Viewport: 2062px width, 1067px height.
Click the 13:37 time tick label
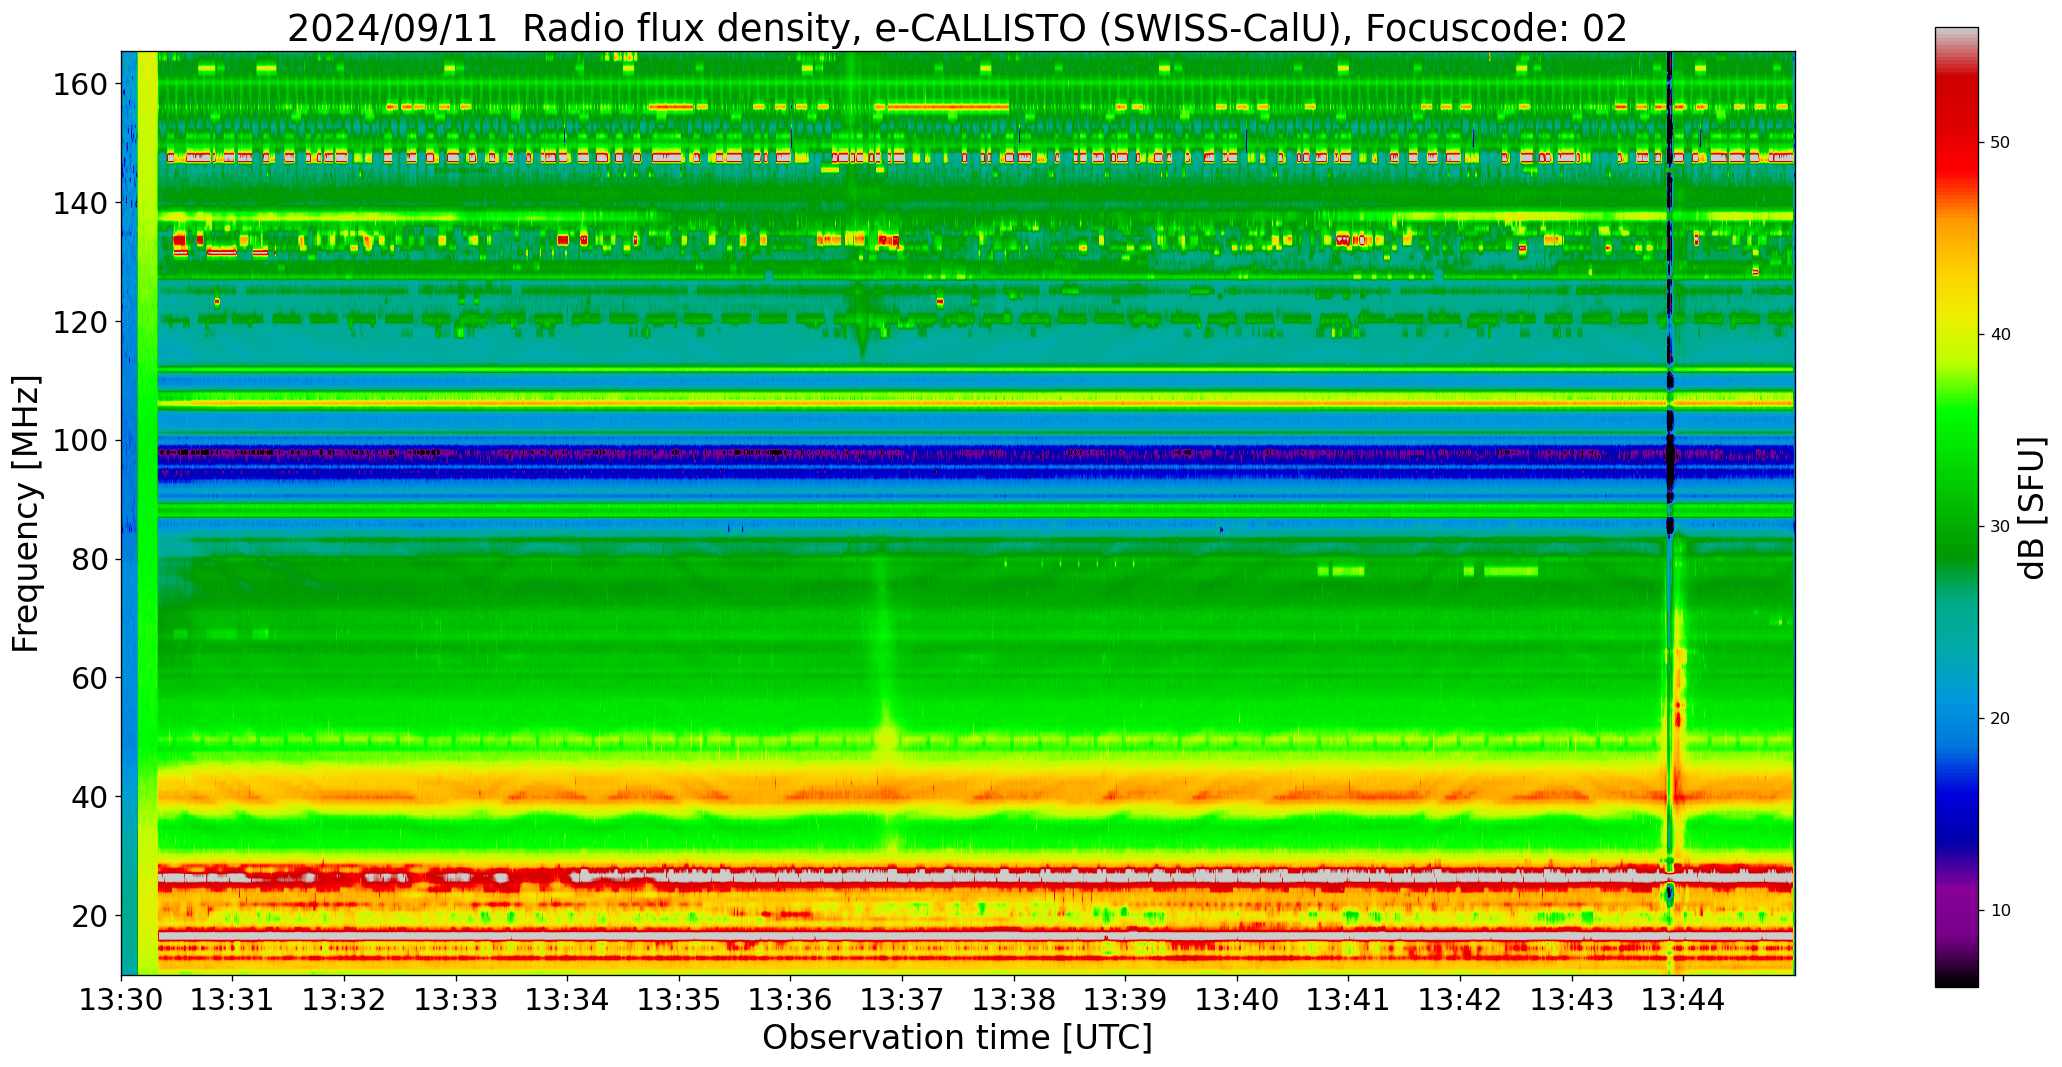[902, 1000]
